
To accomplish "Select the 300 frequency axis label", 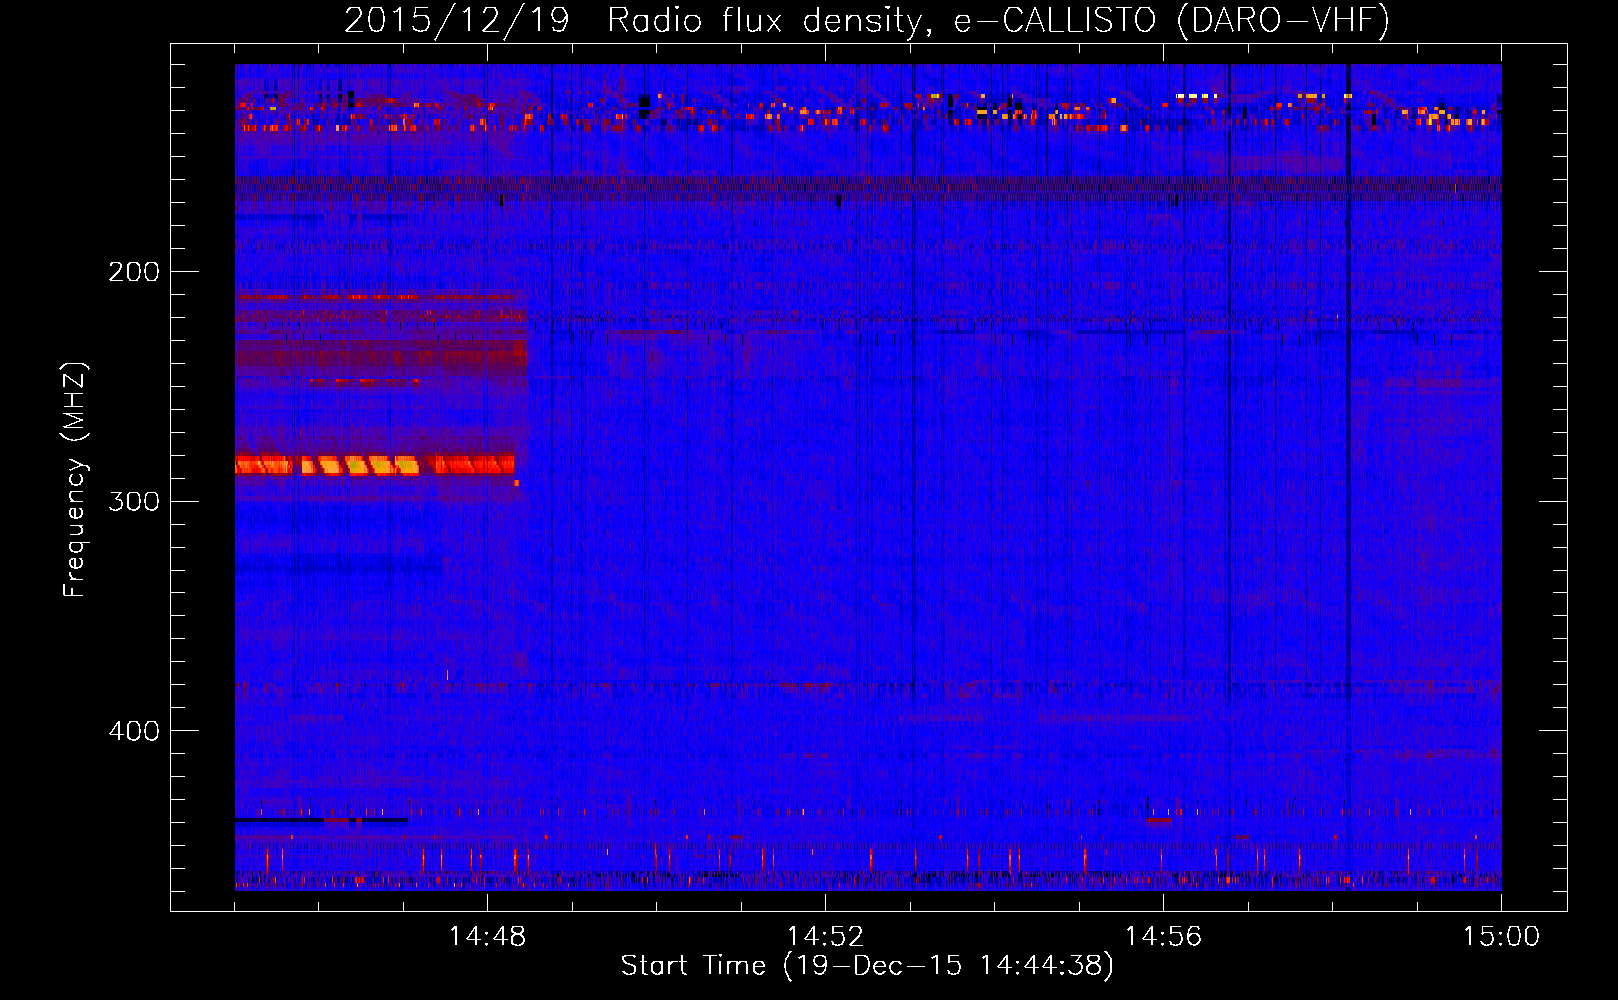I will (134, 501).
